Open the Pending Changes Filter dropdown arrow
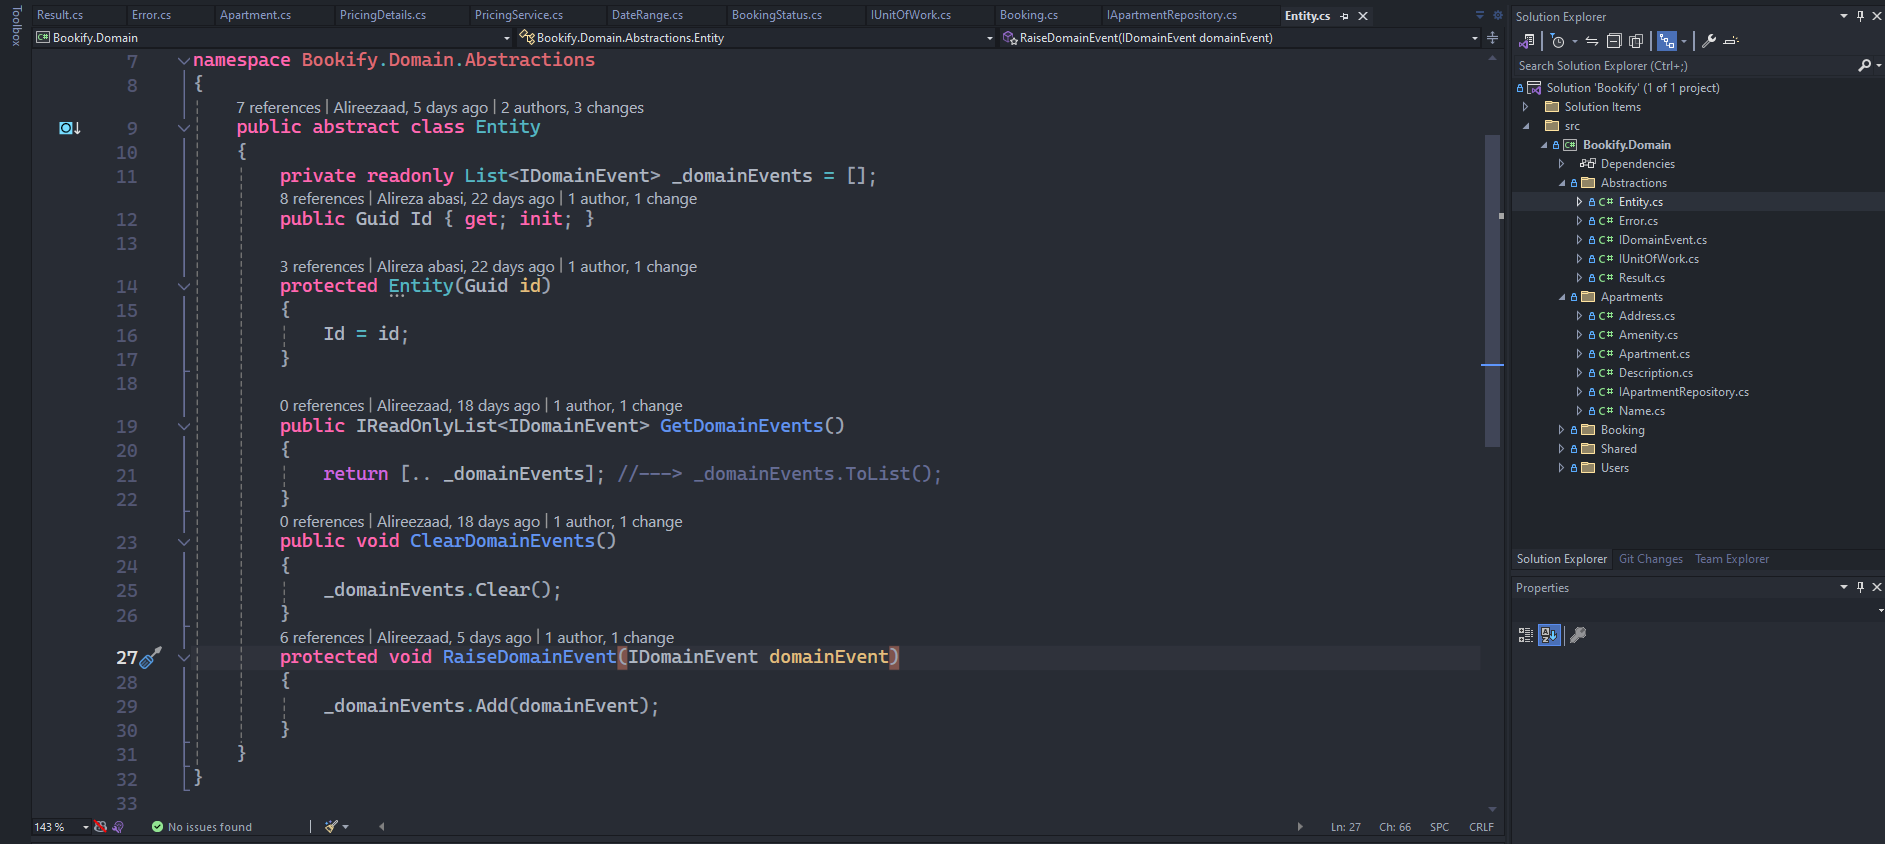This screenshot has width=1885, height=844. coord(1574,41)
